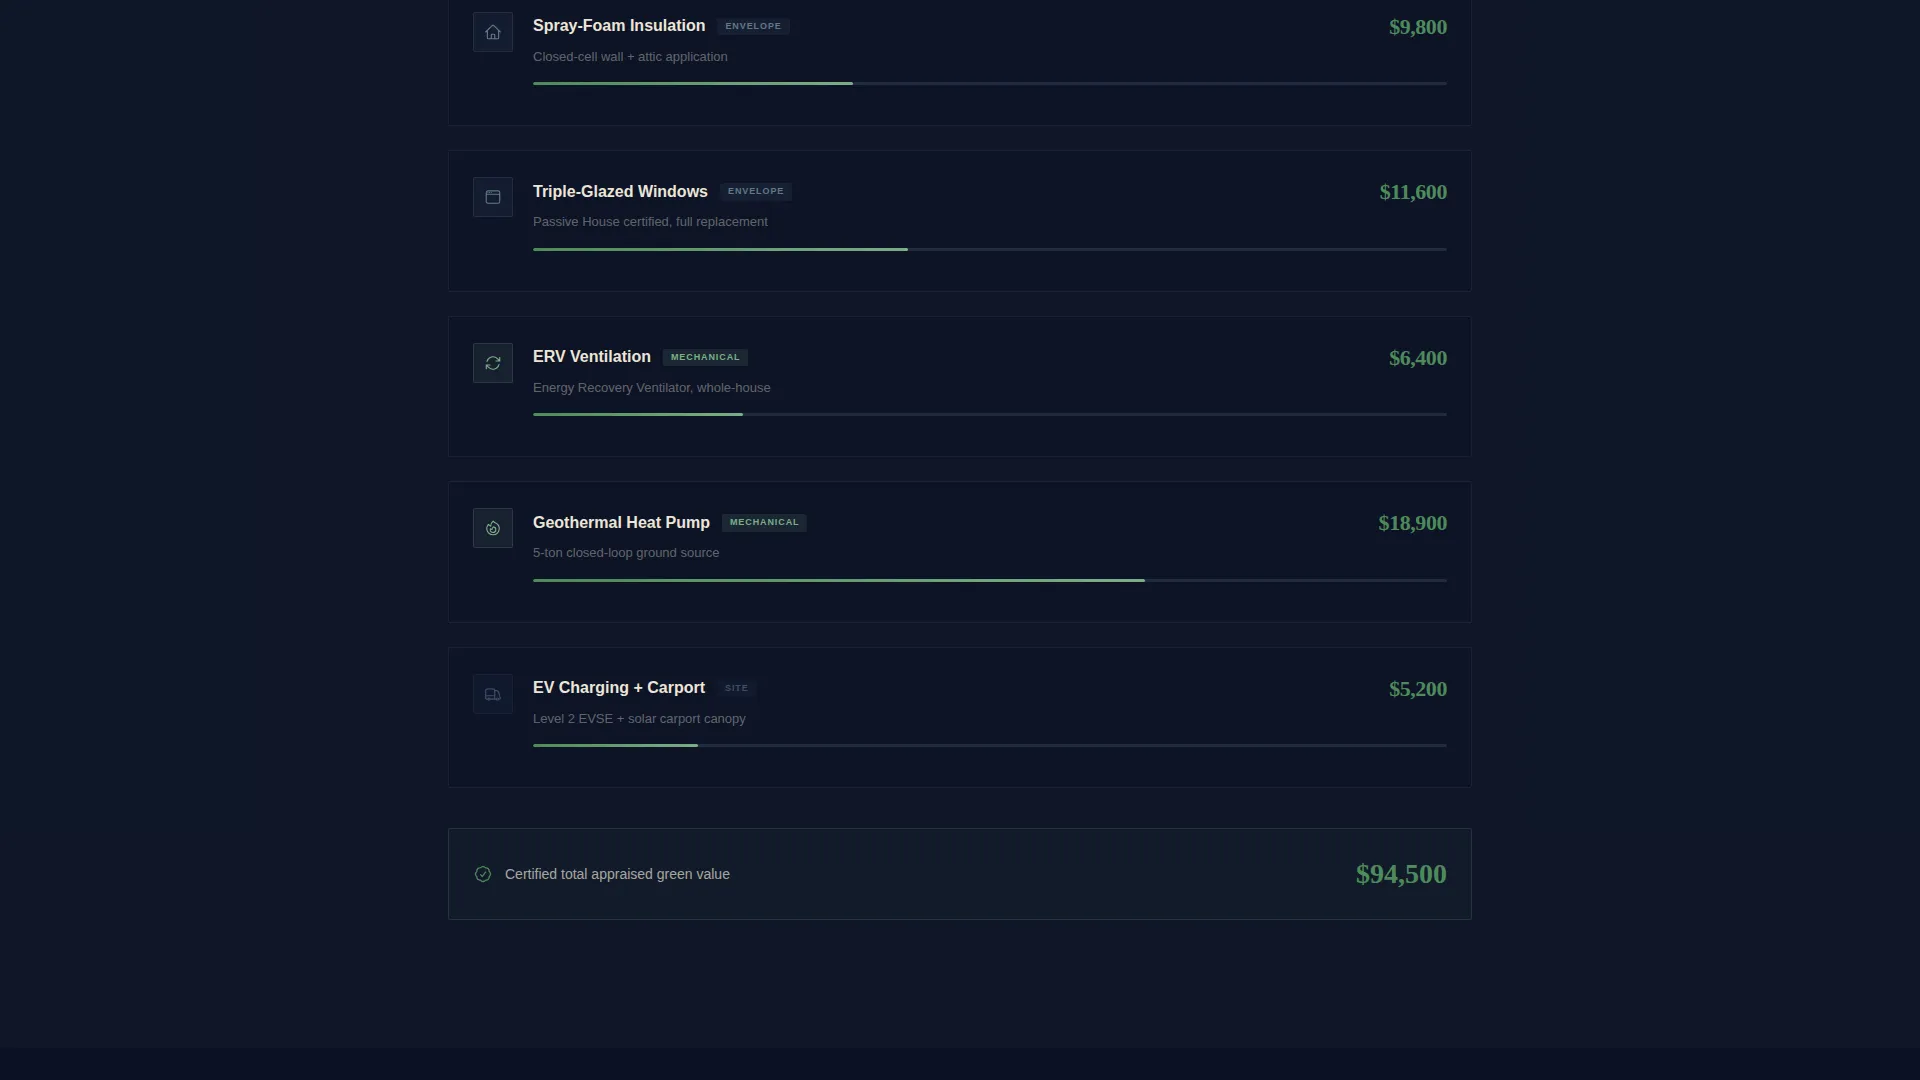Click the $18,900 geothermal value
Image resolution: width=1920 pixels, height=1080 pixels.
pyautogui.click(x=1412, y=523)
